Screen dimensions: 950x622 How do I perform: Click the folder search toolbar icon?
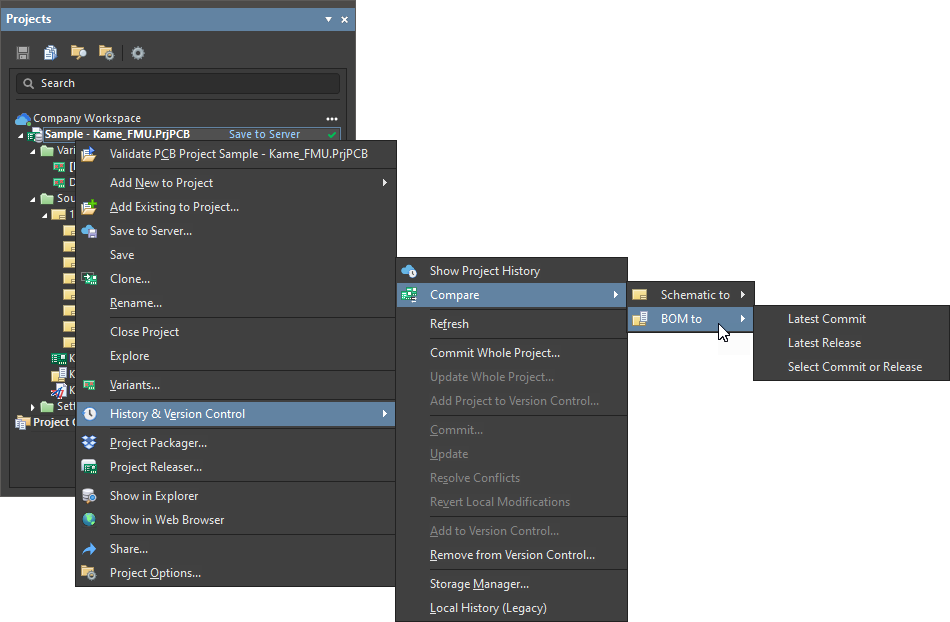pyautogui.click(x=78, y=53)
